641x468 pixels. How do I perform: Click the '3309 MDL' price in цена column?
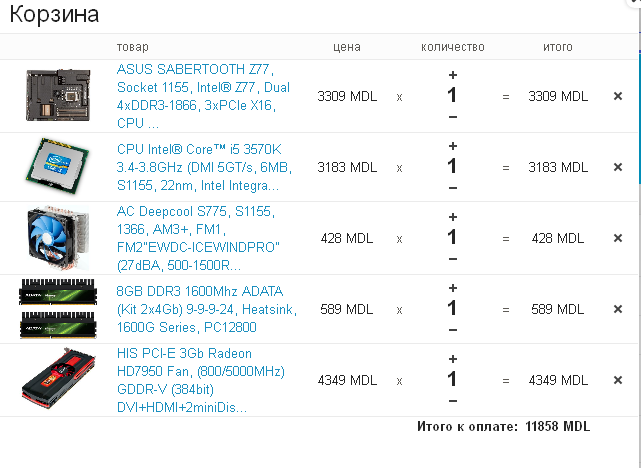347,96
